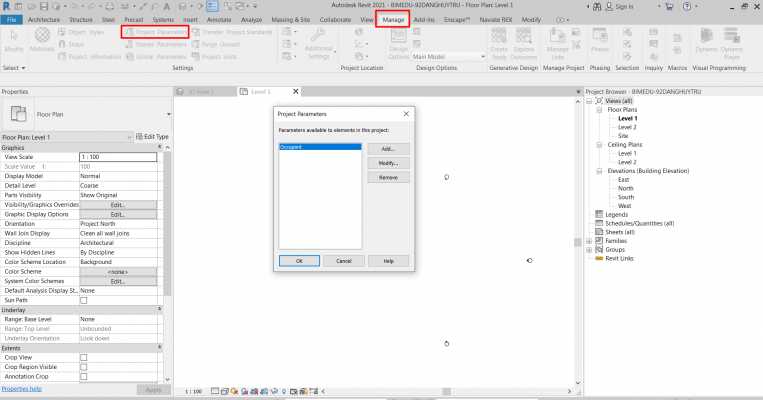Image resolution: width=763 pixels, height=400 pixels.
Task: Check the Crop Region Visible box
Action: click(x=84, y=366)
